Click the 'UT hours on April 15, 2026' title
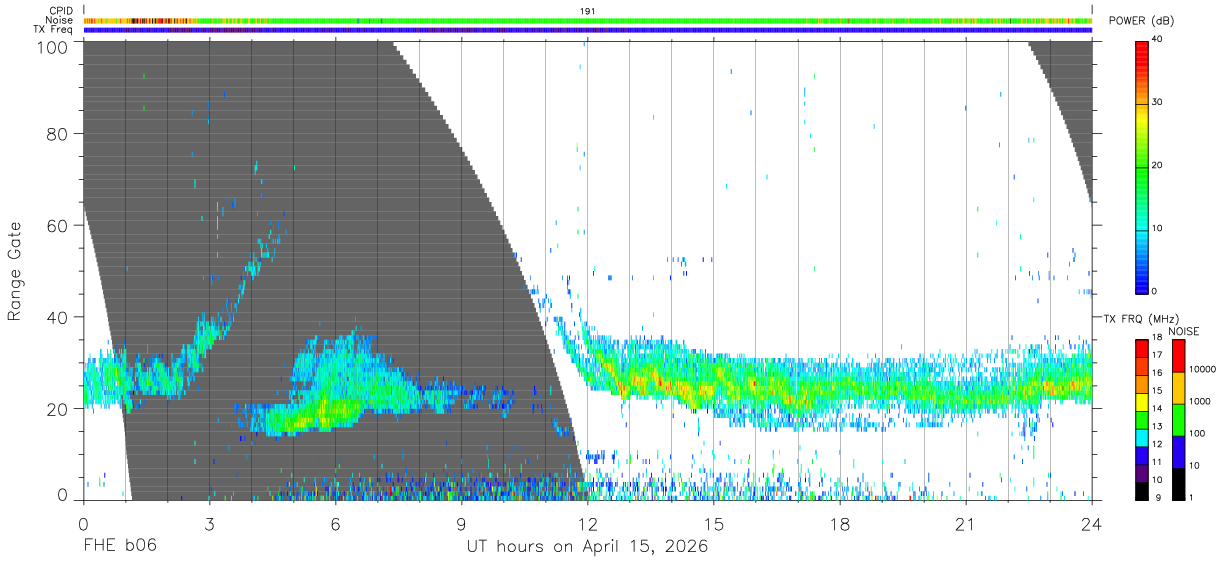This screenshot has width=1228, height=567. click(587, 547)
